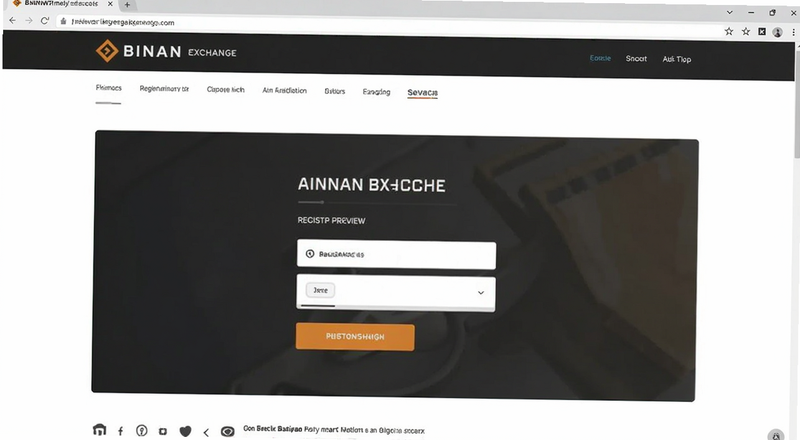Click the Snoot header link
This screenshot has height=440, width=800.
636,59
